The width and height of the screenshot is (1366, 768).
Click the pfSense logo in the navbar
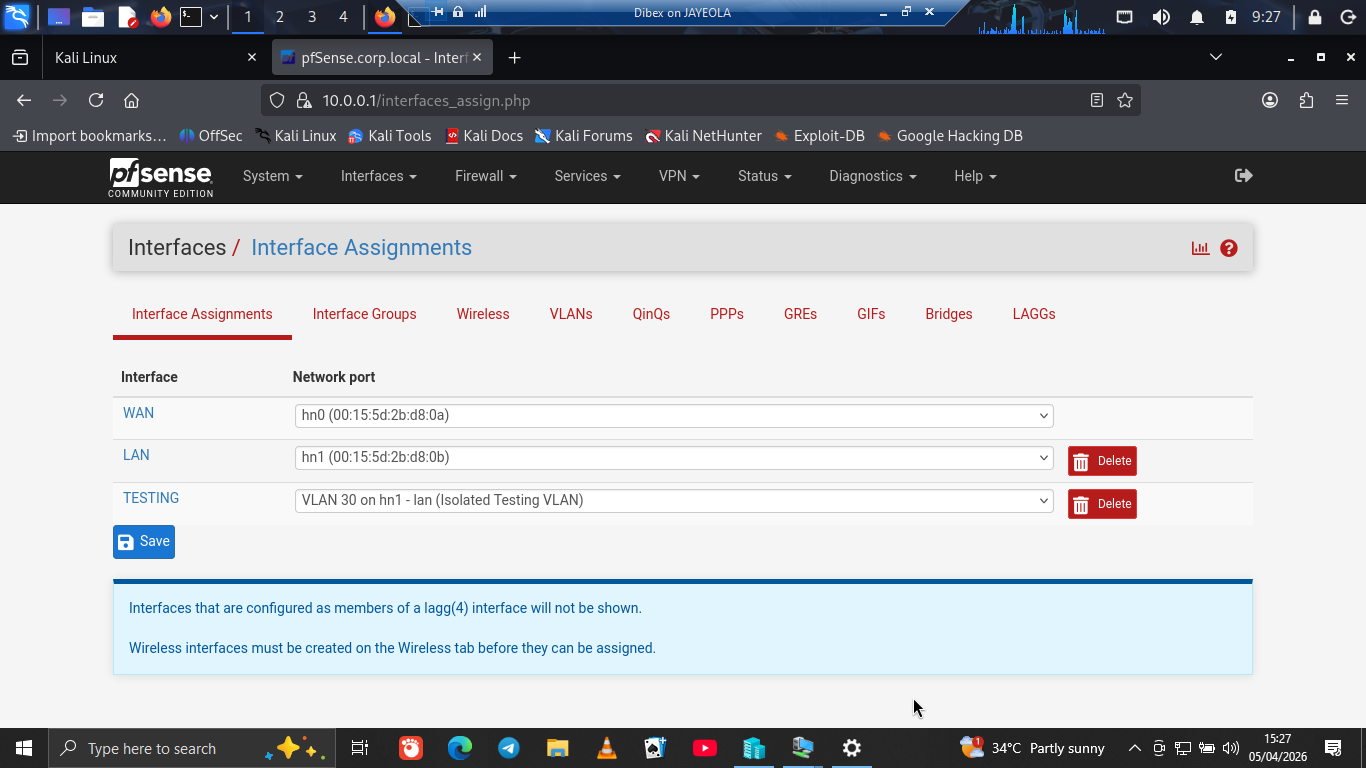click(x=160, y=177)
